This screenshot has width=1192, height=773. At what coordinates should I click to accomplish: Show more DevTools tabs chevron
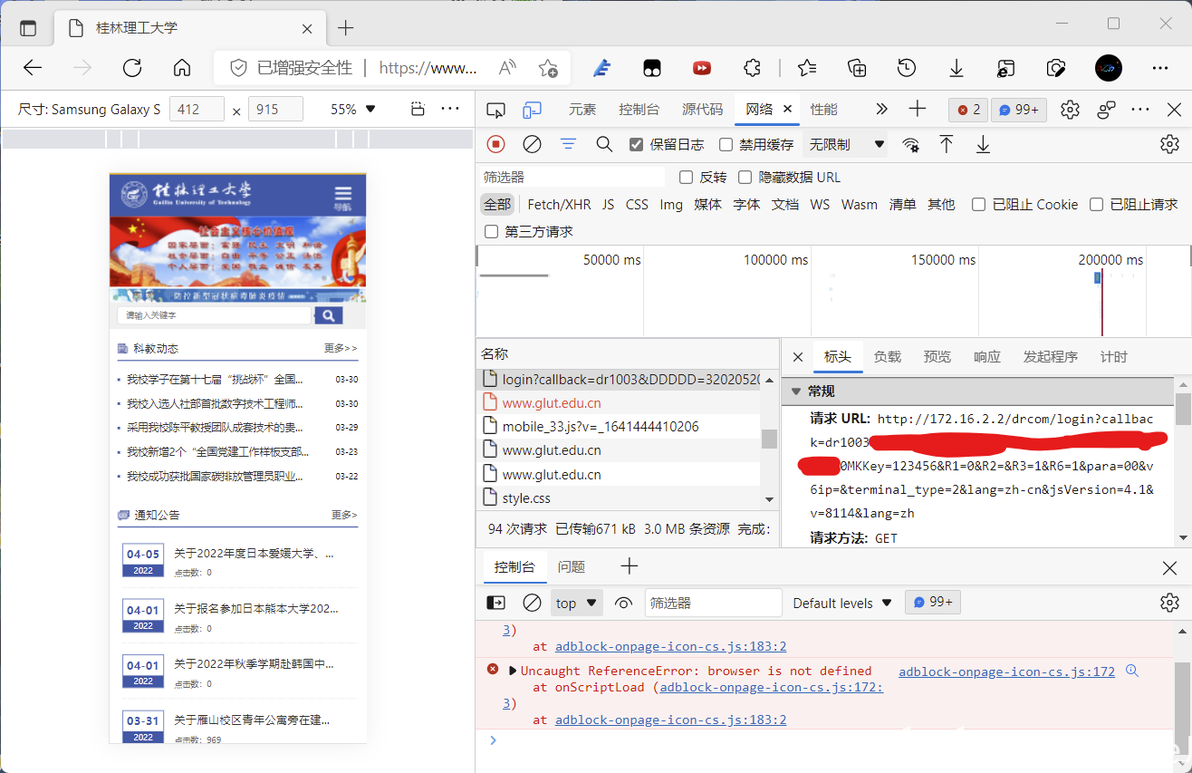click(881, 109)
